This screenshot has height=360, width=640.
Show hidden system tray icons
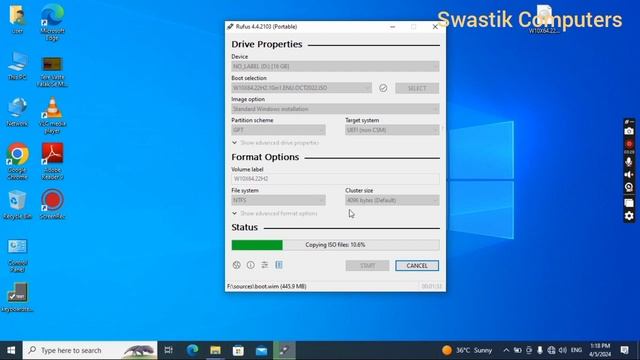(x=506, y=350)
